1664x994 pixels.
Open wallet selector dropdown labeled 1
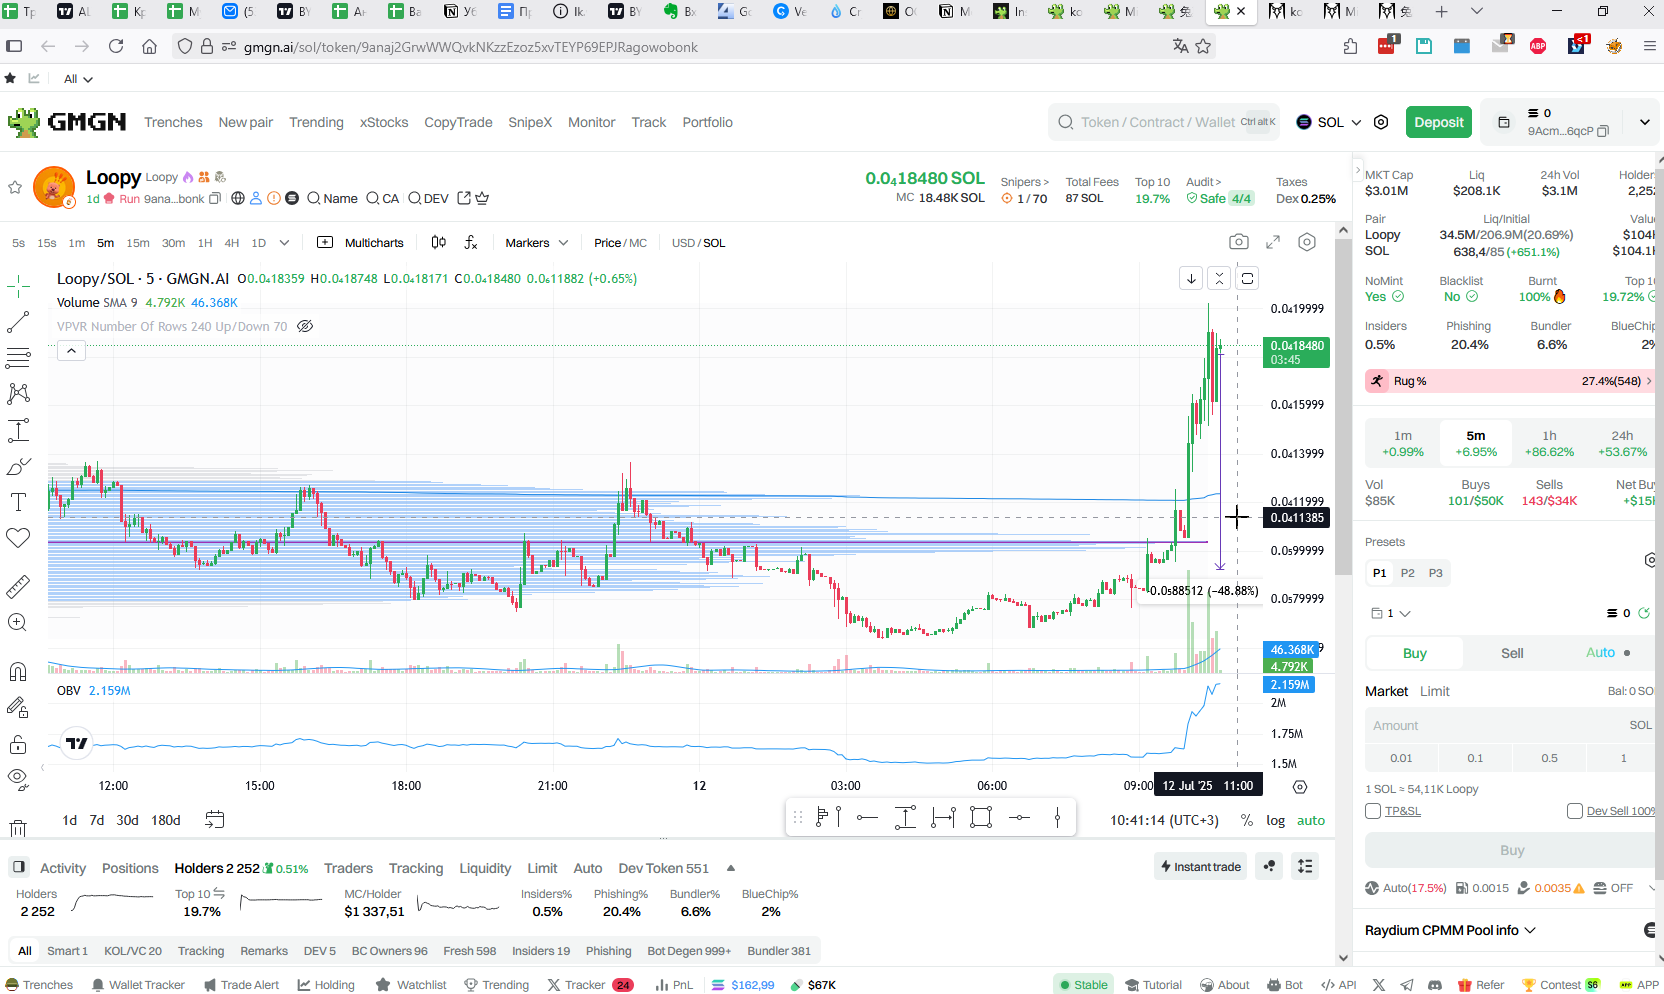point(1390,613)
